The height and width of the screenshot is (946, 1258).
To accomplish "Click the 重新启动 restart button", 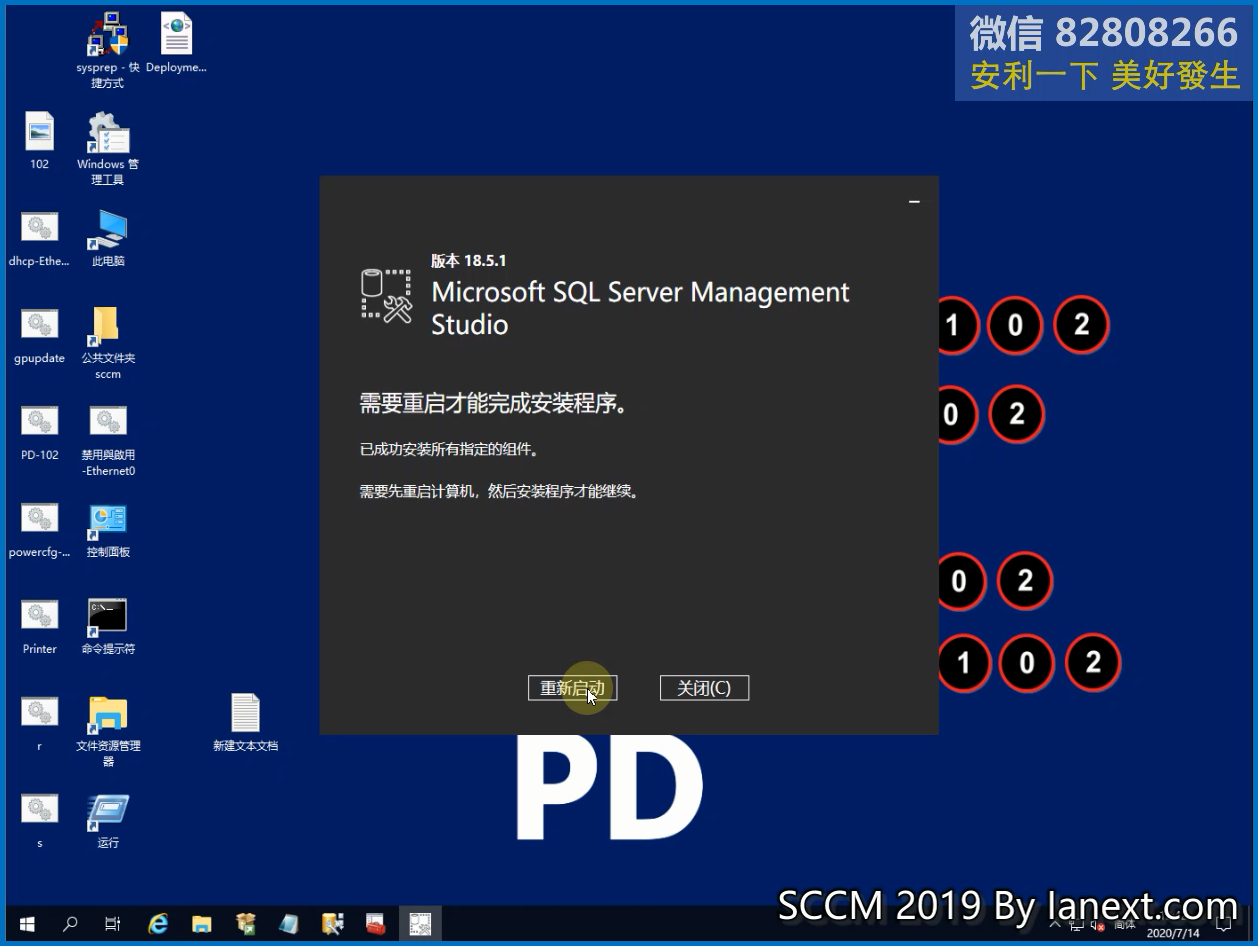I will [572, 688].
